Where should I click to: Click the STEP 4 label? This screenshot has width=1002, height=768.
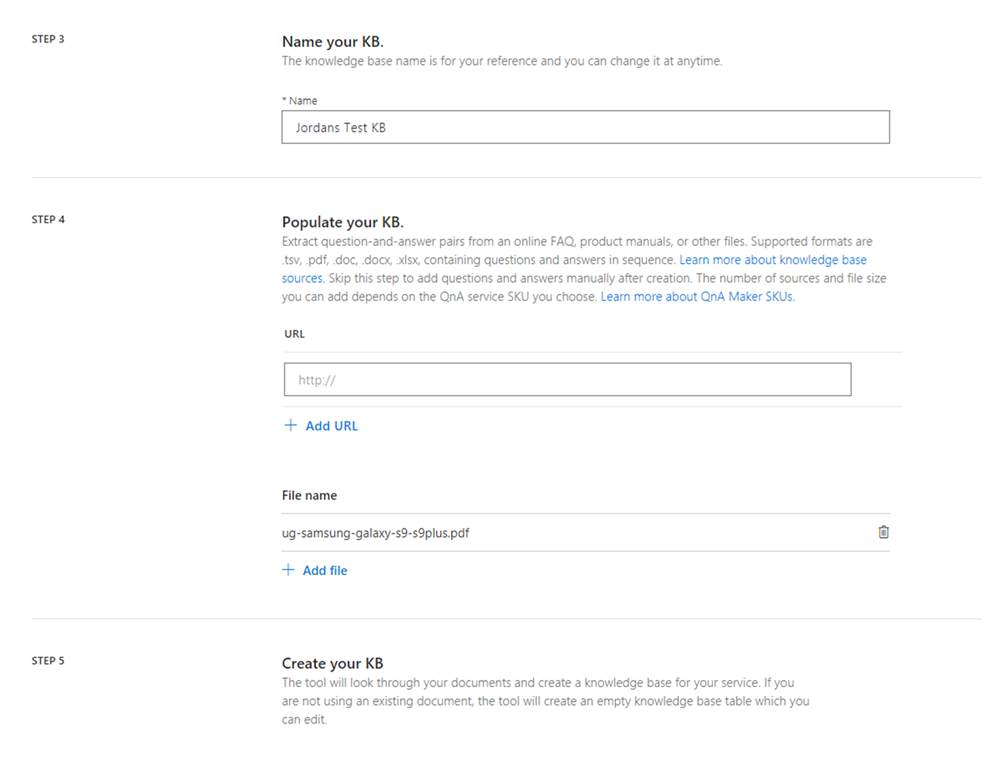(x=49, y=219)
